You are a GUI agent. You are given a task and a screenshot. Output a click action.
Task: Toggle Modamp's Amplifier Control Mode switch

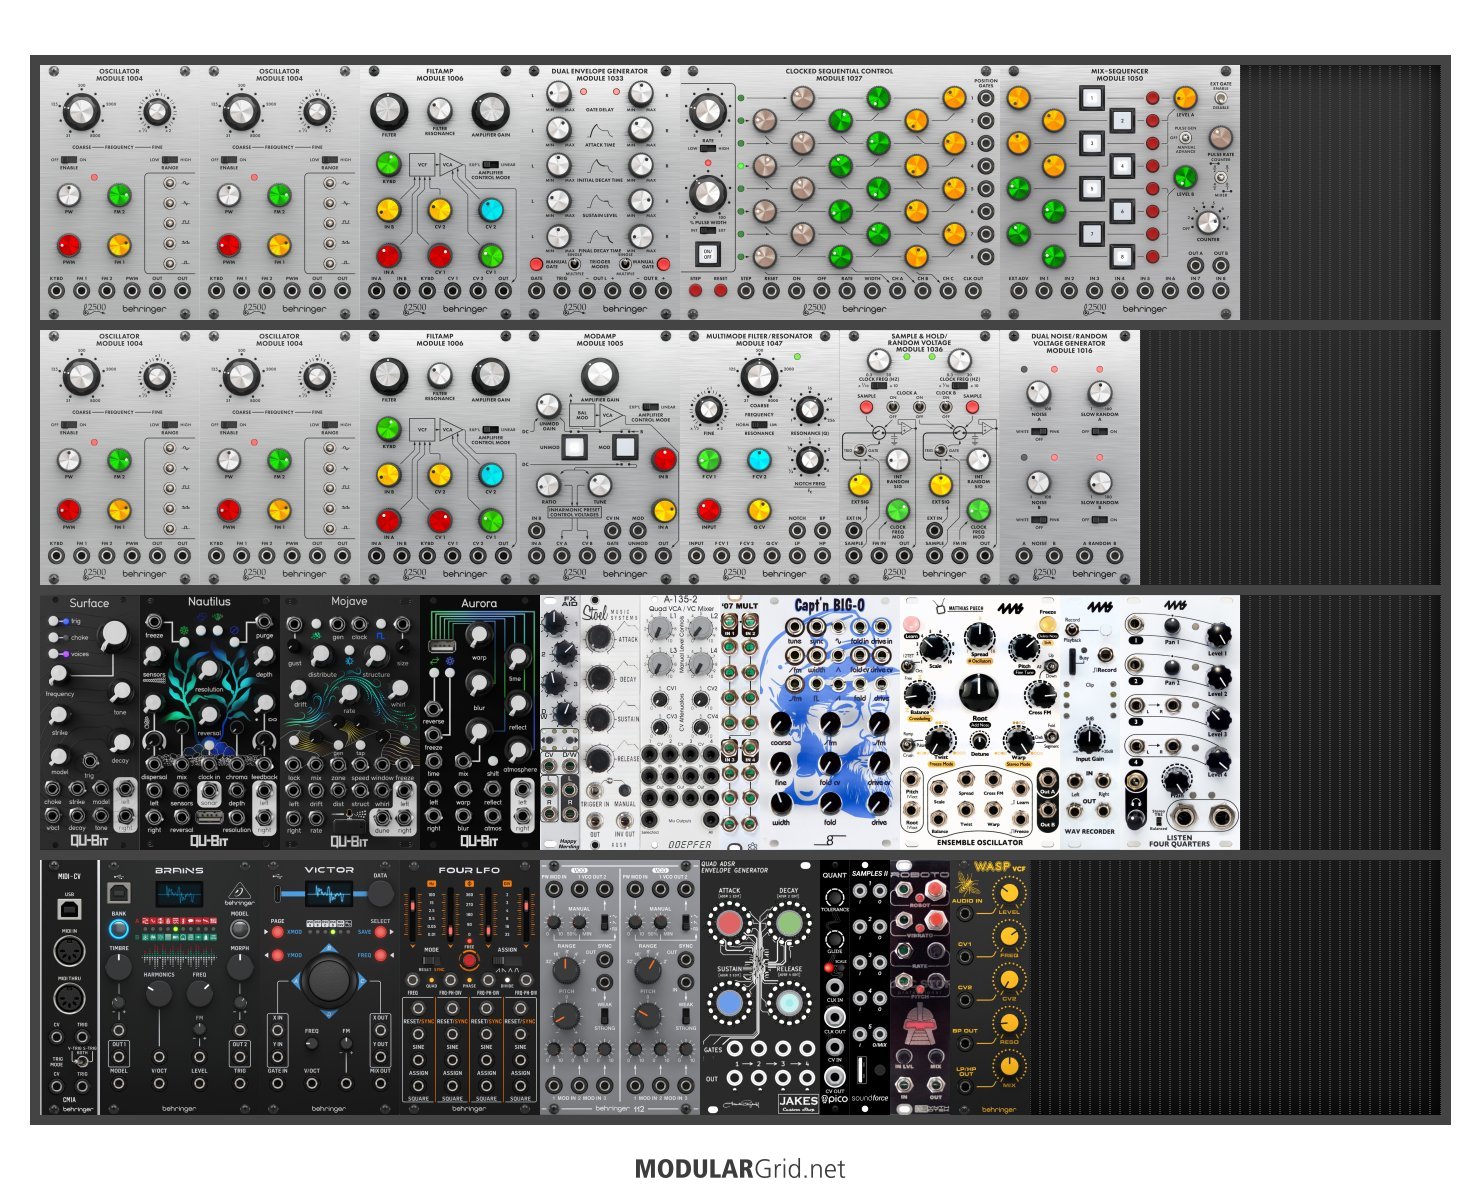point(651,408)
